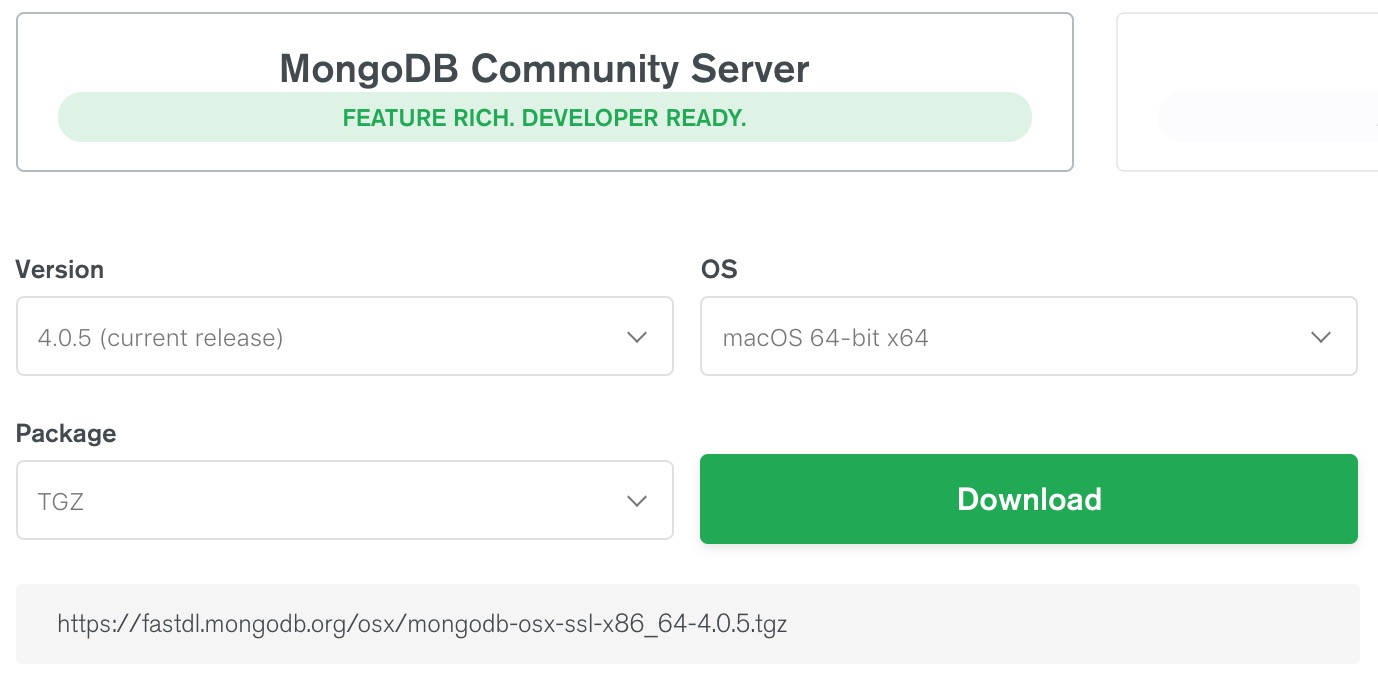Select the MongoDB Community Server tab card
Screen dimensions: 1378x684
click(545, 92)
